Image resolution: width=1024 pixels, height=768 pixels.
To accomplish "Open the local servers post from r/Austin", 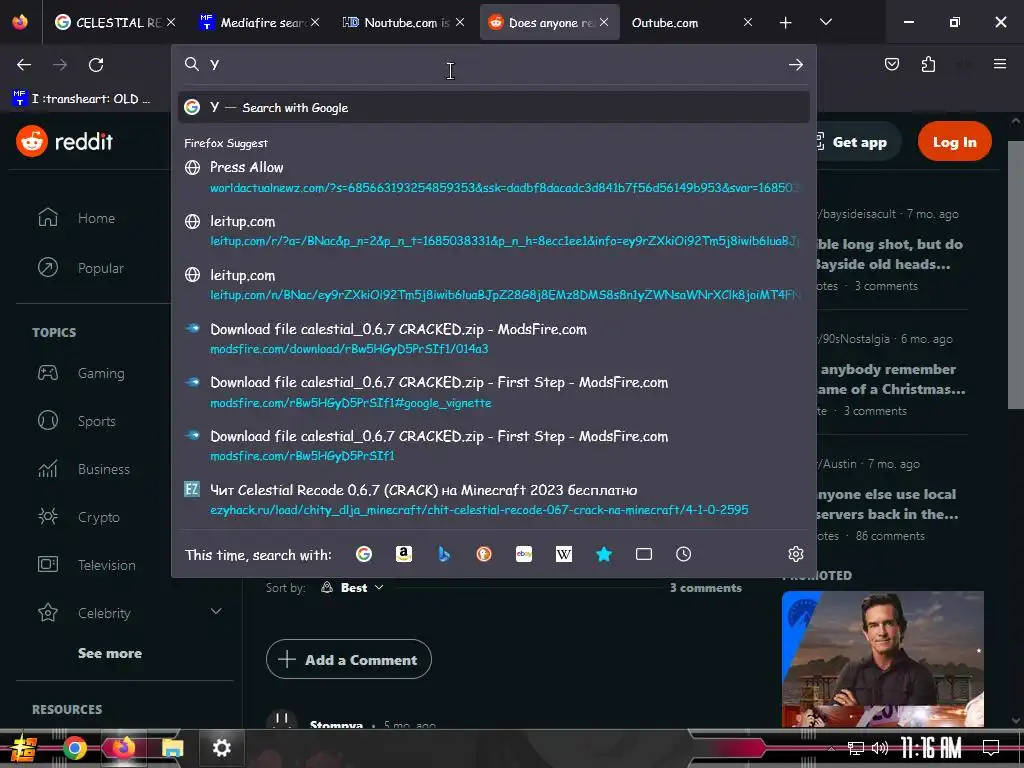I will click(x=887, y=504).
